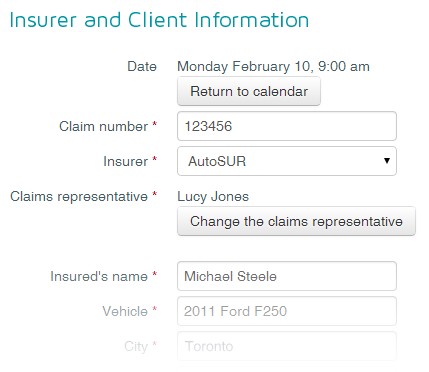Click the Insured's name label

pyautogui.click(x=99, y=276)
